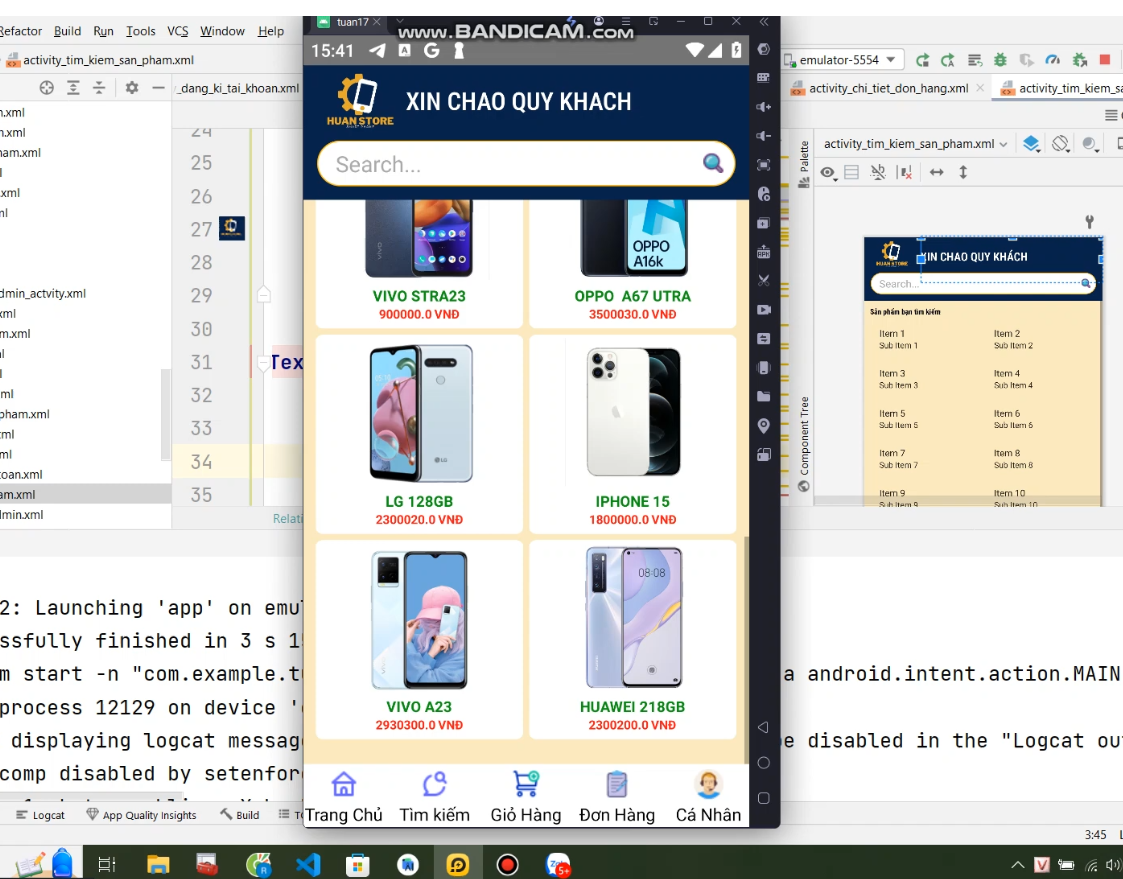
Task: Start screen recording from emulator sidebar
Action: (x=764, y=309)
